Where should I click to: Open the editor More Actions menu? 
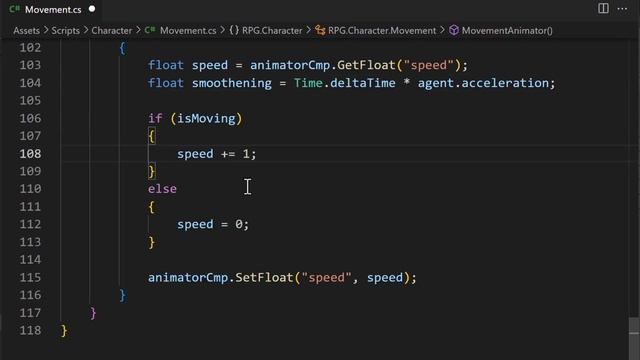(622, 9)
